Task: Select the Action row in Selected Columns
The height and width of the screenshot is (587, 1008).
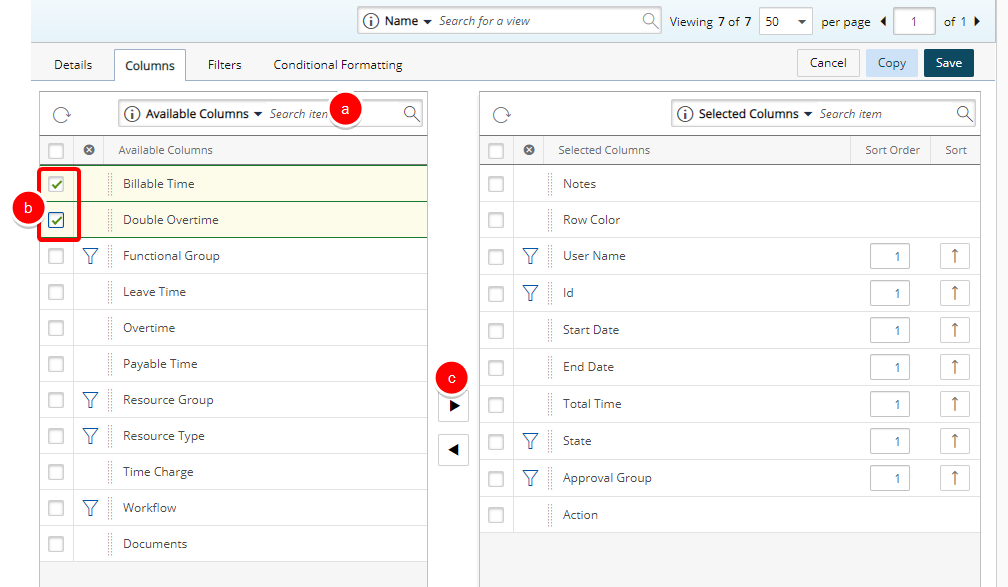Action: (730, 515)
